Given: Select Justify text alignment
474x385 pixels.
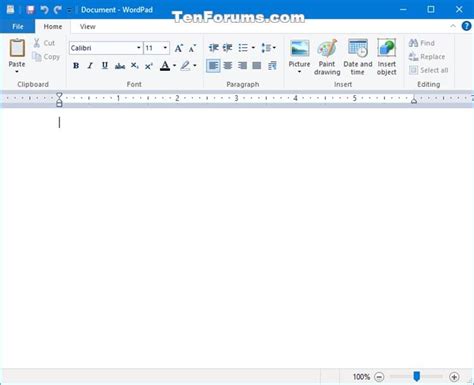Looking at the screenshot, I should (x=257, y=66).
